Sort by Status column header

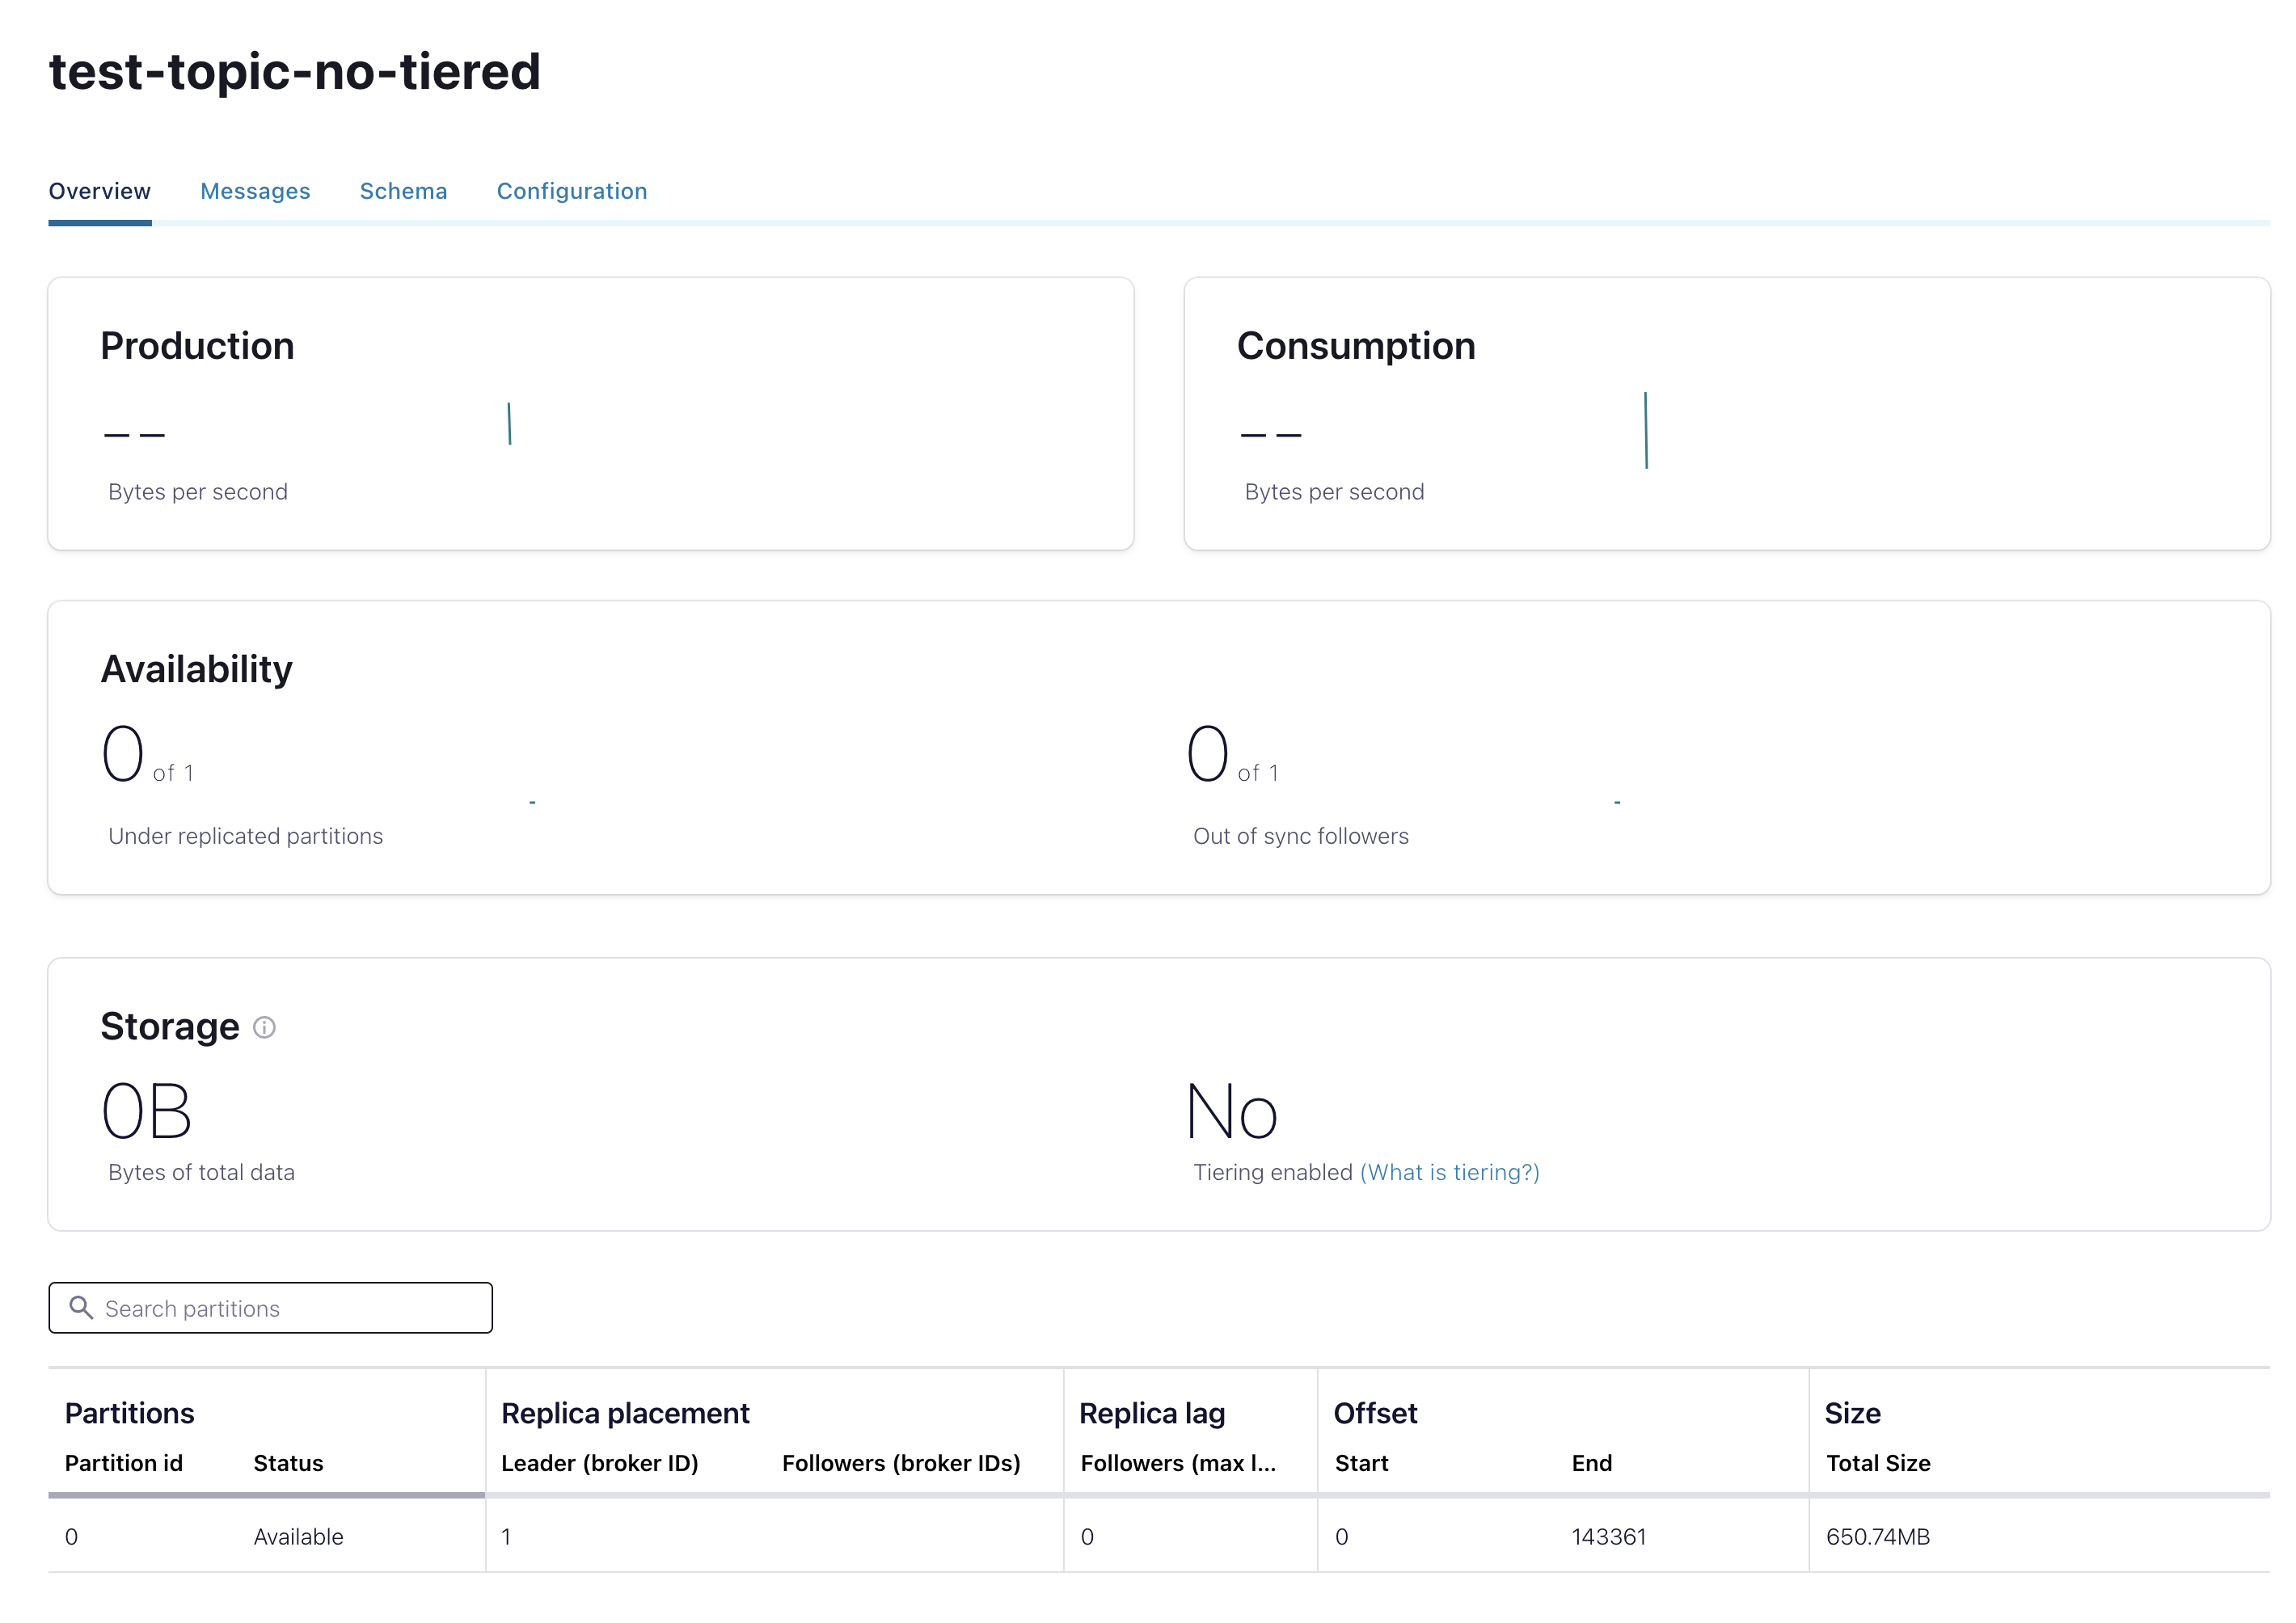pyautogui.click(x=288, y=1463)
